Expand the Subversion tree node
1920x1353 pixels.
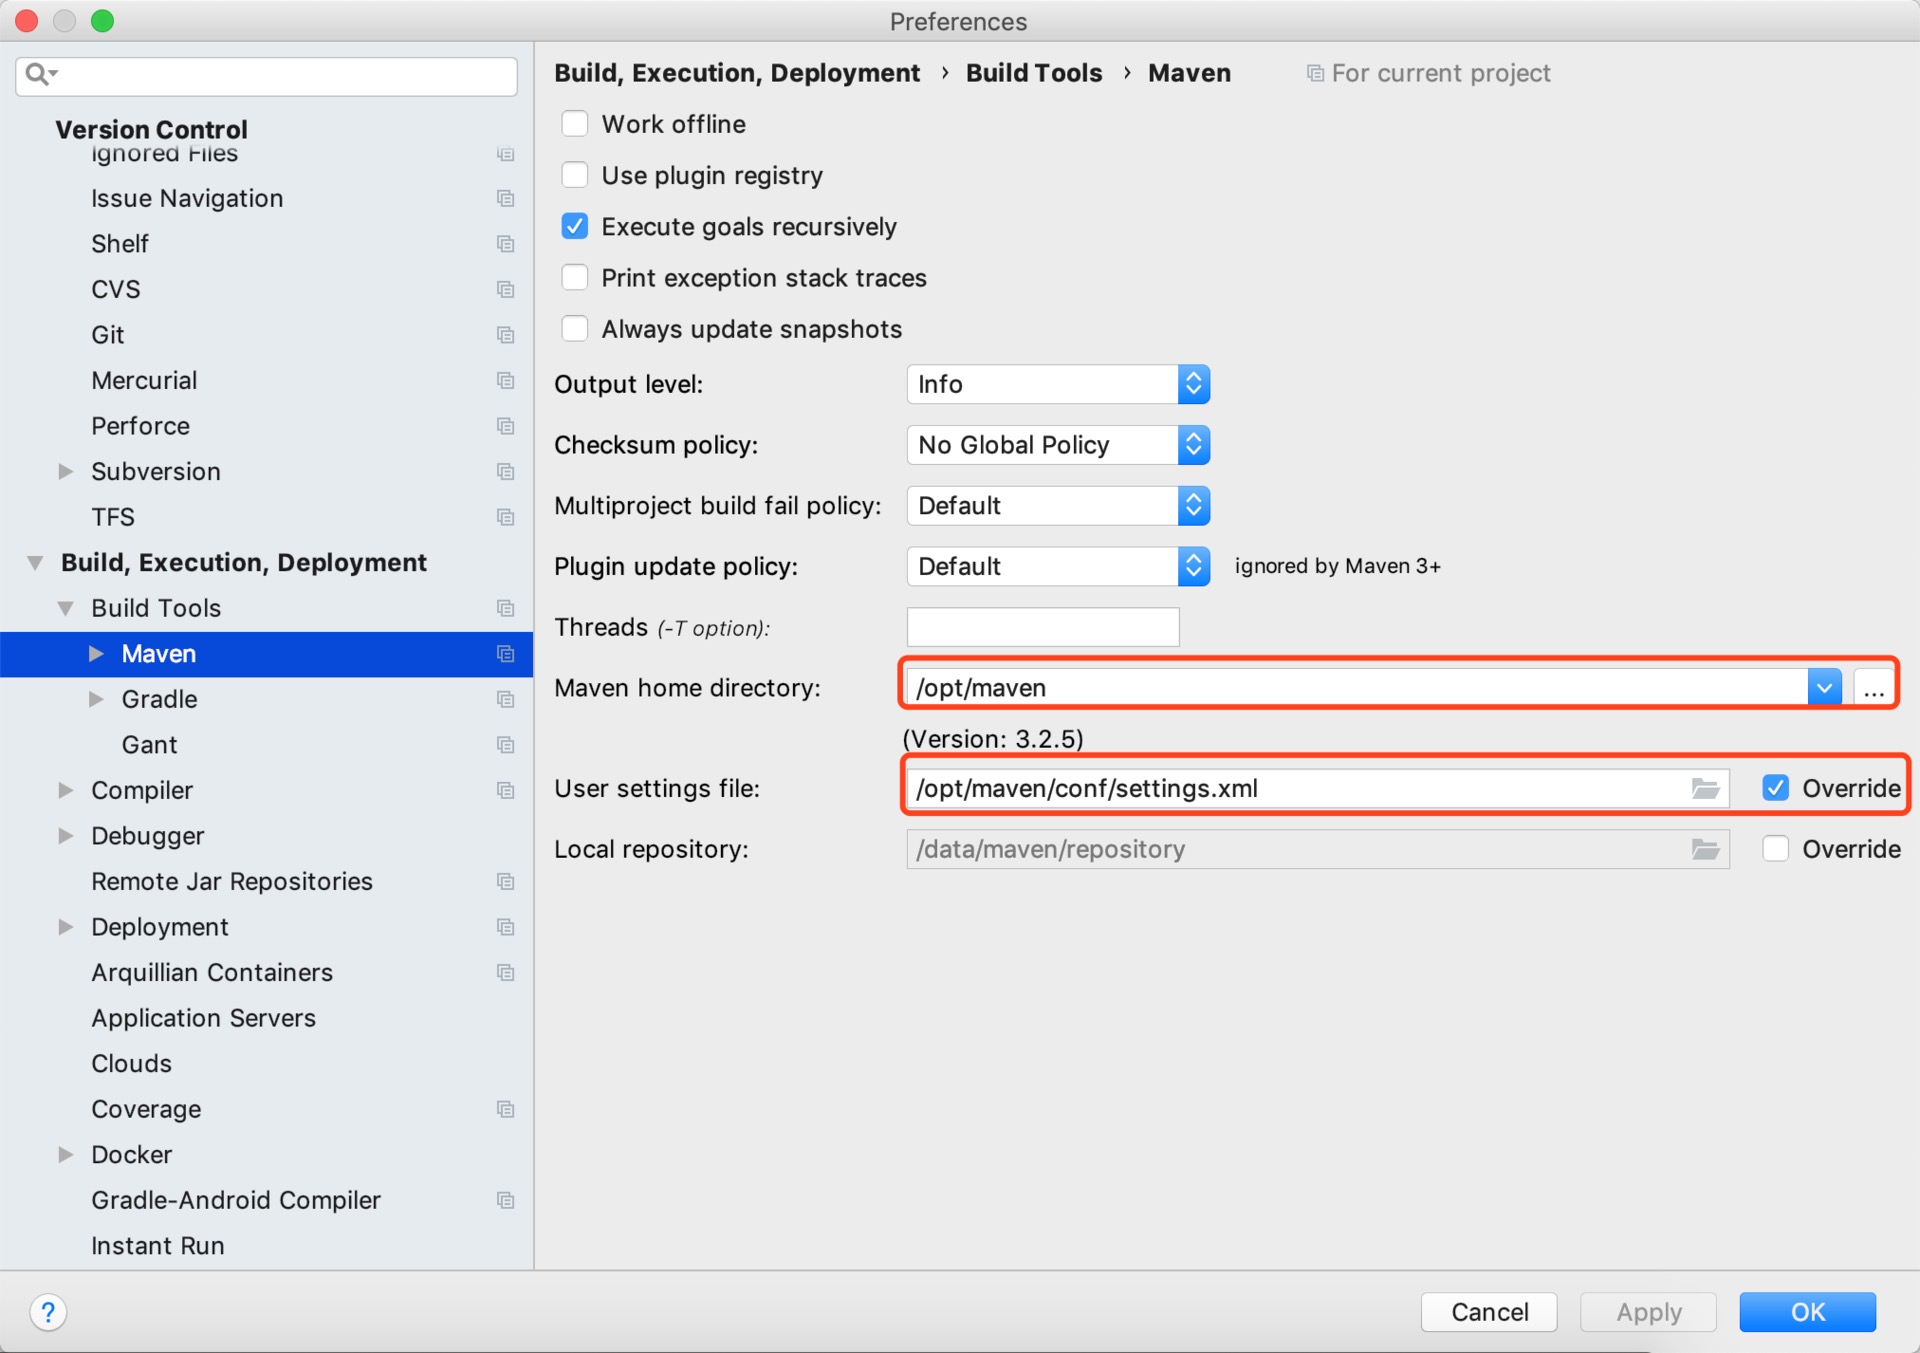click(x=66, y=471)
